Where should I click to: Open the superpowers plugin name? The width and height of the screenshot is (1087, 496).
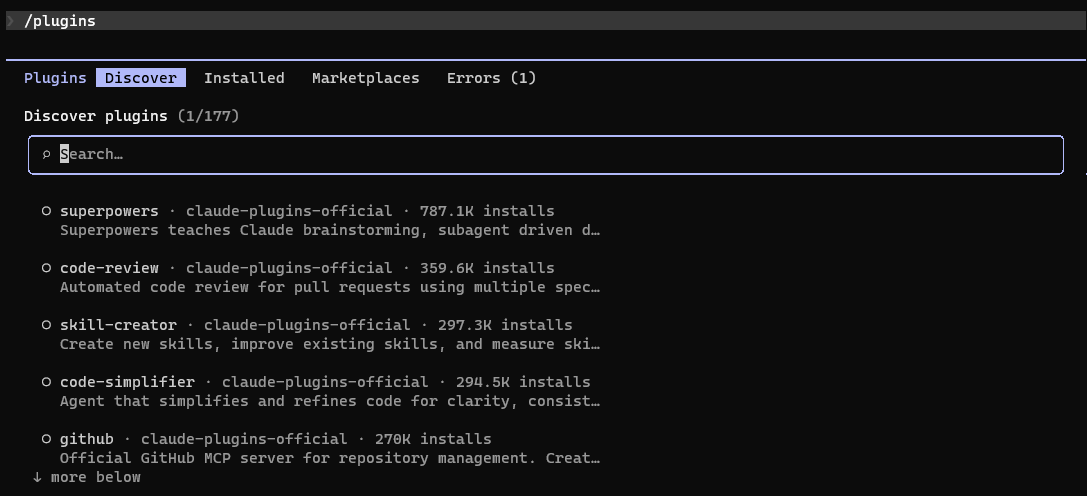pos(109,211)
